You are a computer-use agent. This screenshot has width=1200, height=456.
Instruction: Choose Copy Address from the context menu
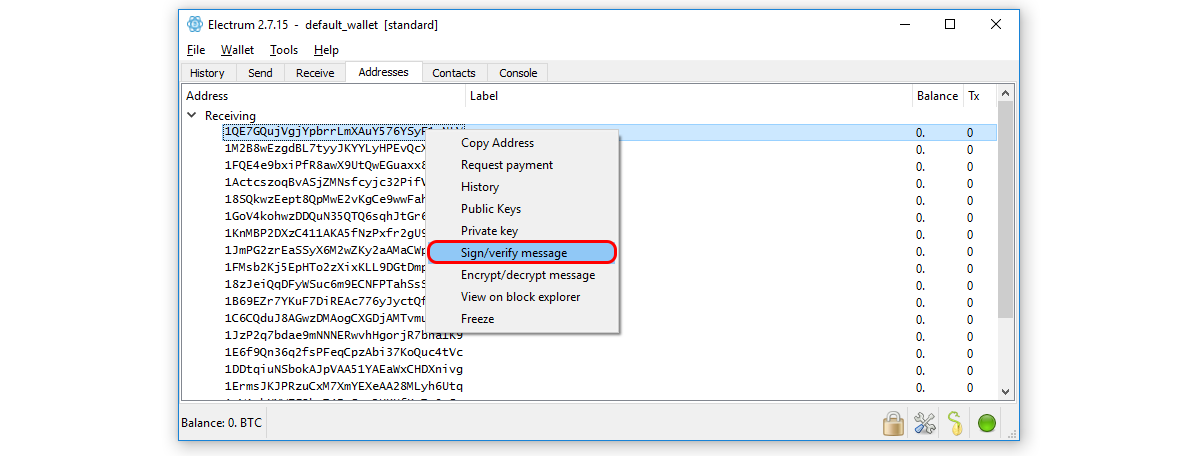pyautogui.click(x=523, y=143)
